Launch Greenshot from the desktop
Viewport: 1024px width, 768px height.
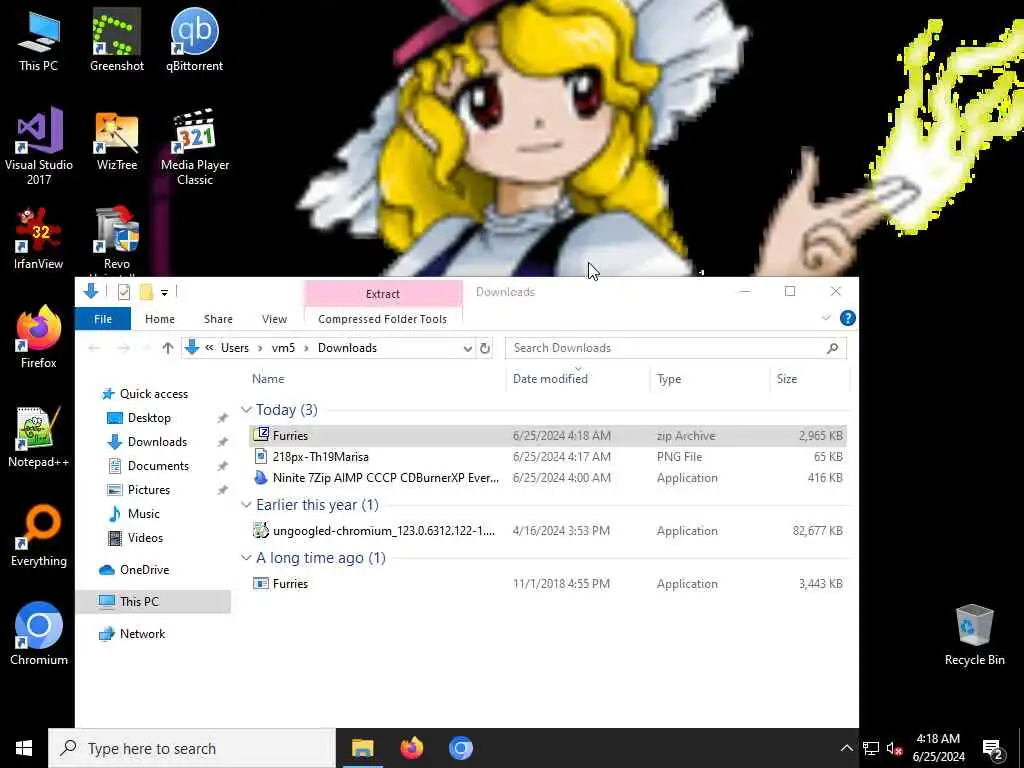coord(117,40)
